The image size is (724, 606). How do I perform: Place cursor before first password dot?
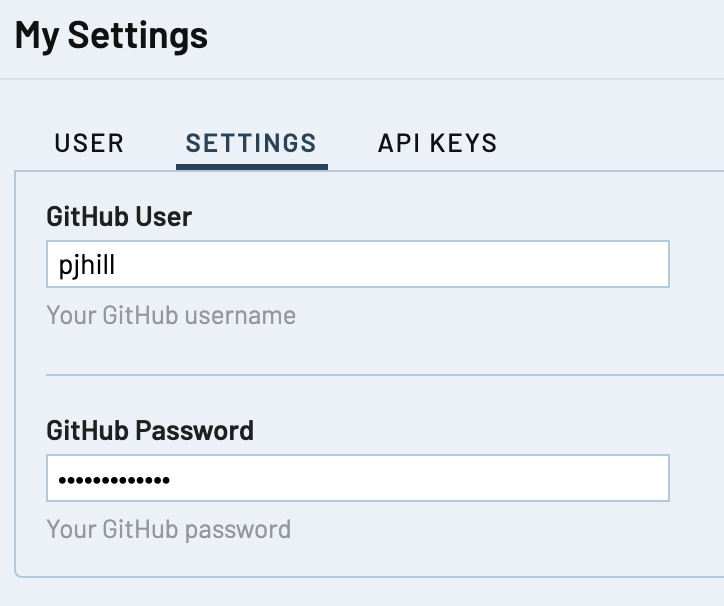(58, 480)
